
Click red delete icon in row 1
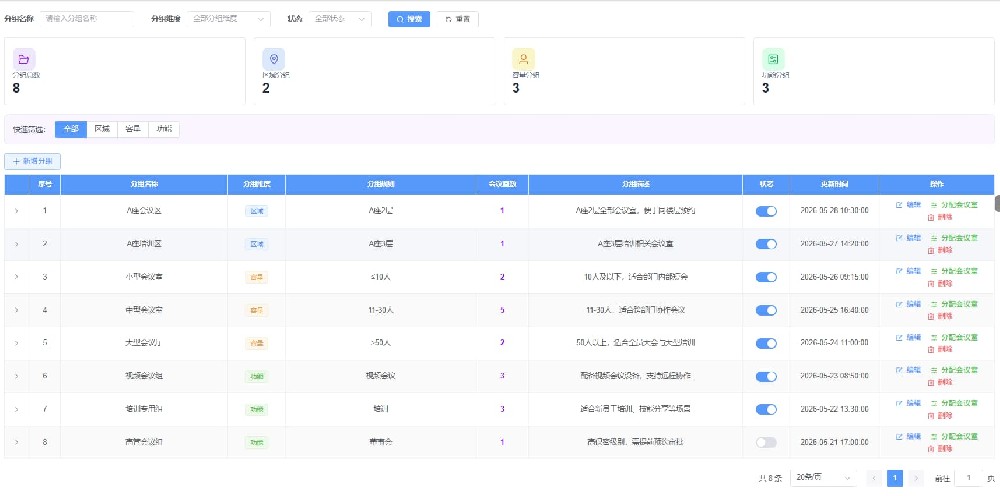tap(931, 217)
